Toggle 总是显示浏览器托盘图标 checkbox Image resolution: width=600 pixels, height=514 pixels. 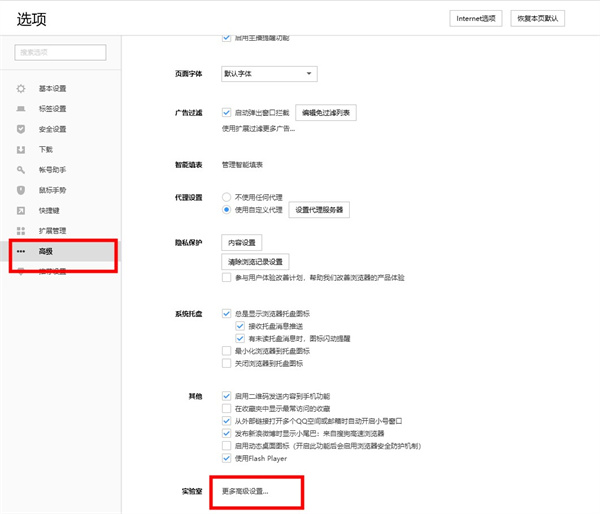tap(226, 313)
